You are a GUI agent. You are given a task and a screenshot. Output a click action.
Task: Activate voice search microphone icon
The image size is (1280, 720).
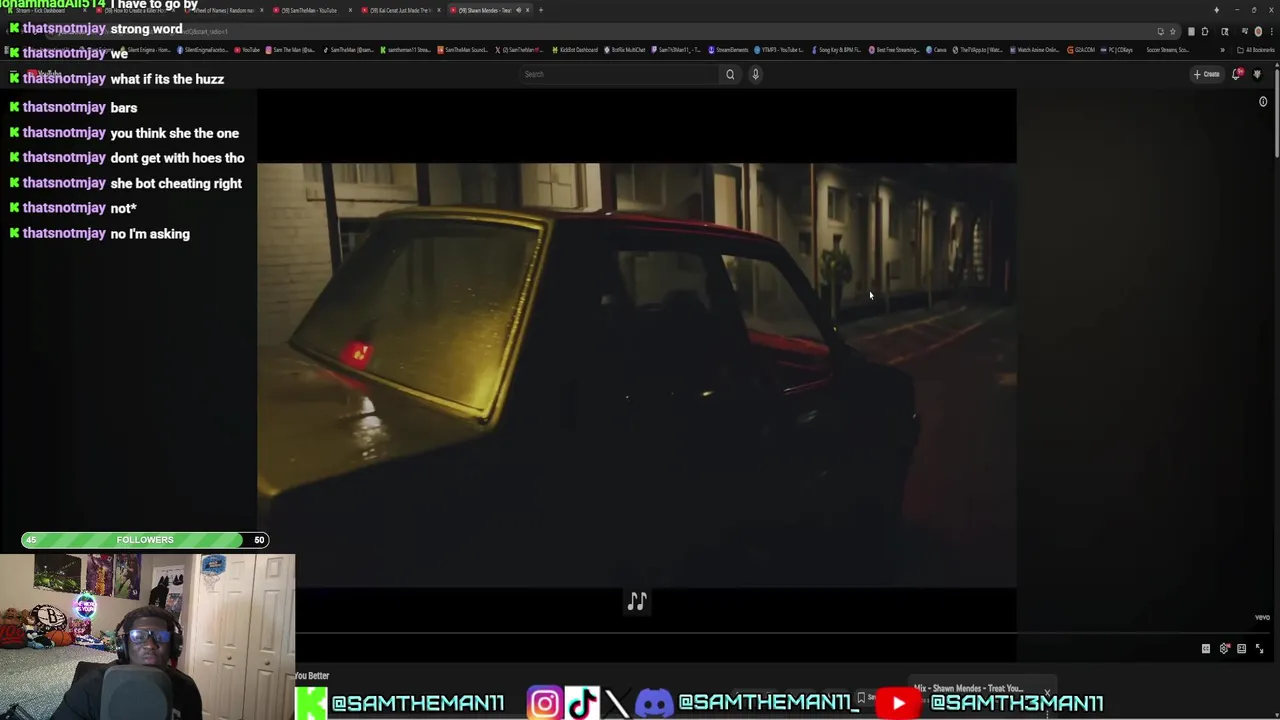point(755,74)
